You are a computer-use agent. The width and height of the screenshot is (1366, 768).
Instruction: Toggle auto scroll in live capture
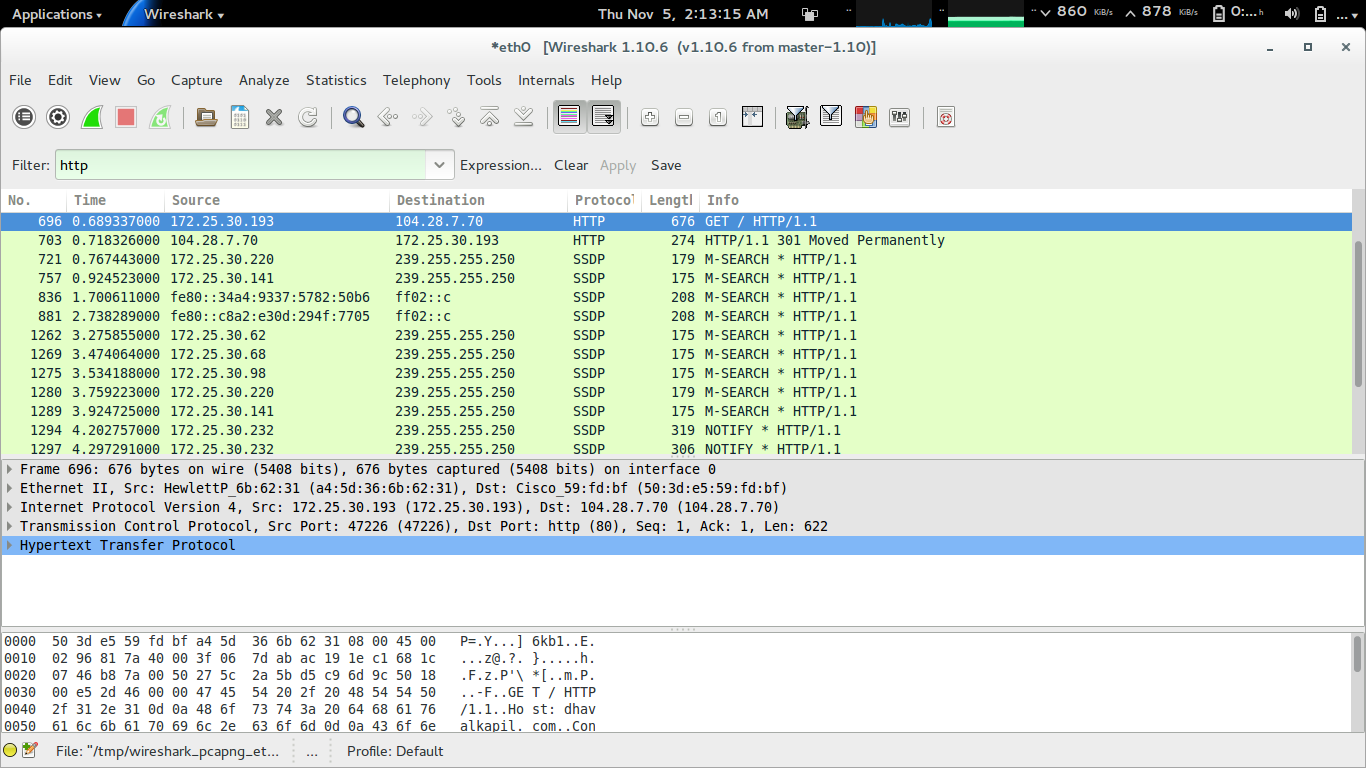click(x=604, y=117)
